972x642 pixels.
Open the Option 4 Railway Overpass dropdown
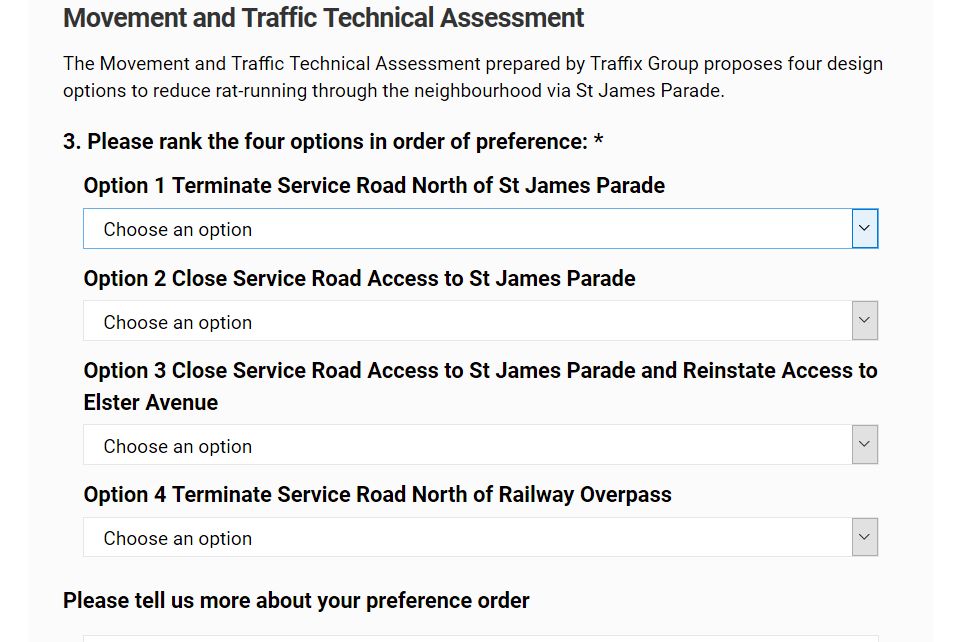467,538
